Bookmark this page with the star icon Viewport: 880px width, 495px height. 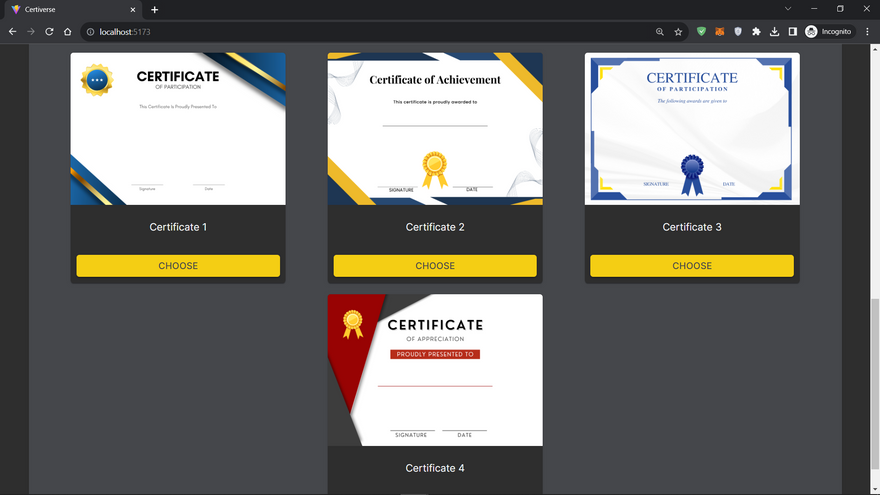678,32
